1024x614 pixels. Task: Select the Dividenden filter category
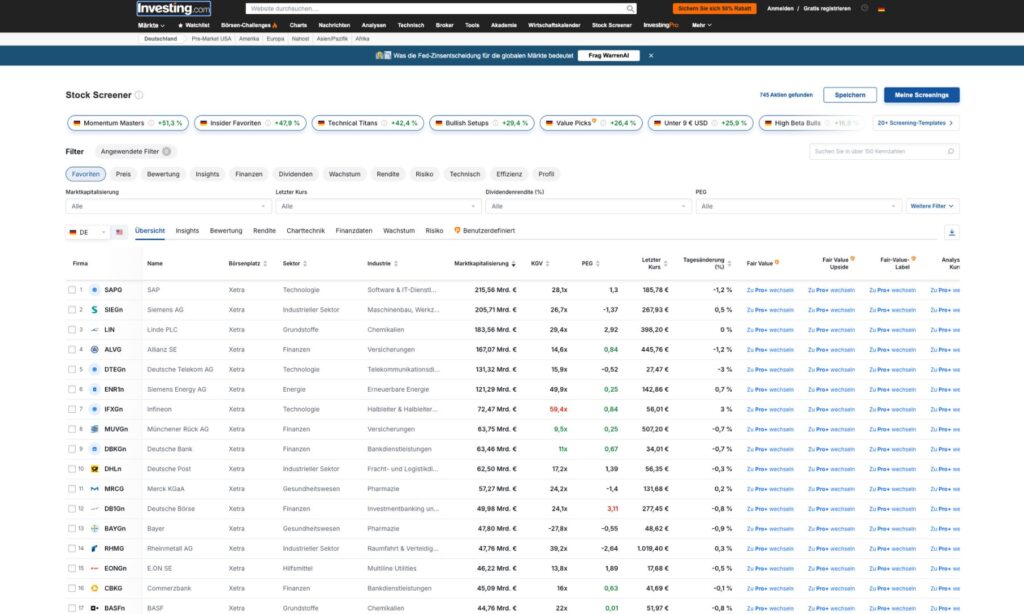tap(295, 174)
